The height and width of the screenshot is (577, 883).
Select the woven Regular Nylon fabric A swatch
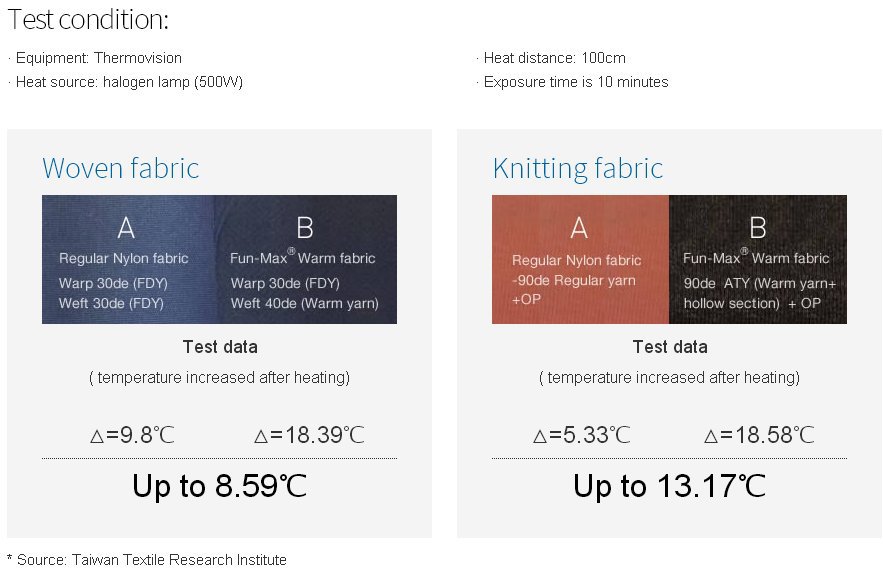pos(128,260)
